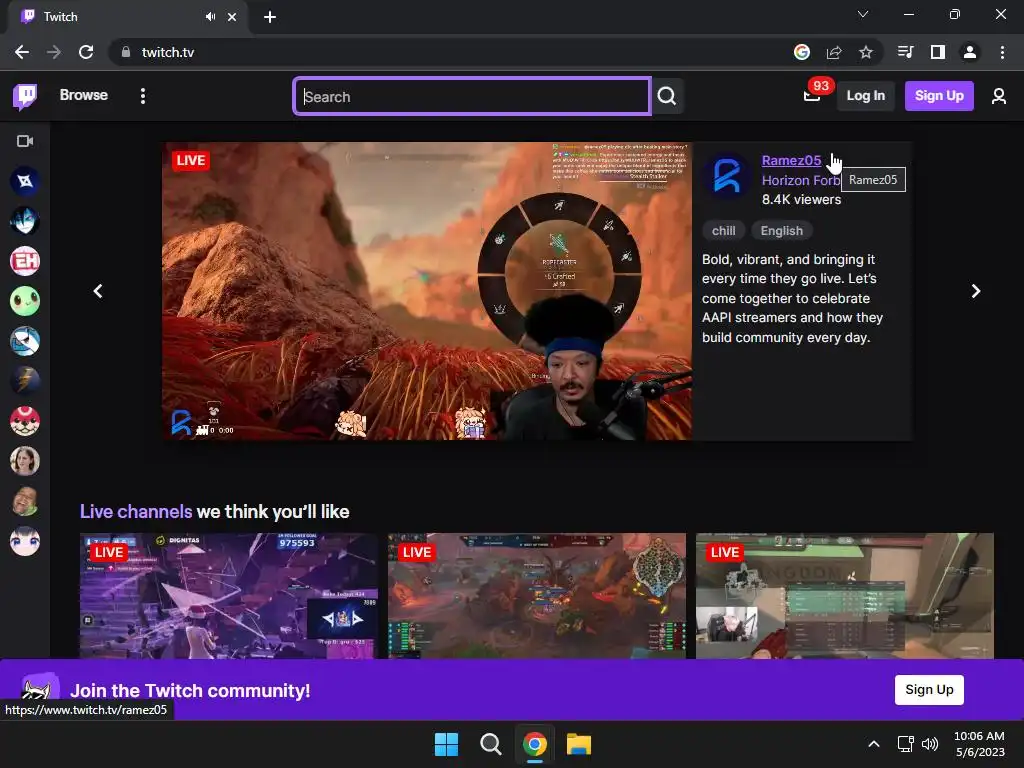Play the featured Ramez05 live stream
The image size is (1024, 768).
427,291
